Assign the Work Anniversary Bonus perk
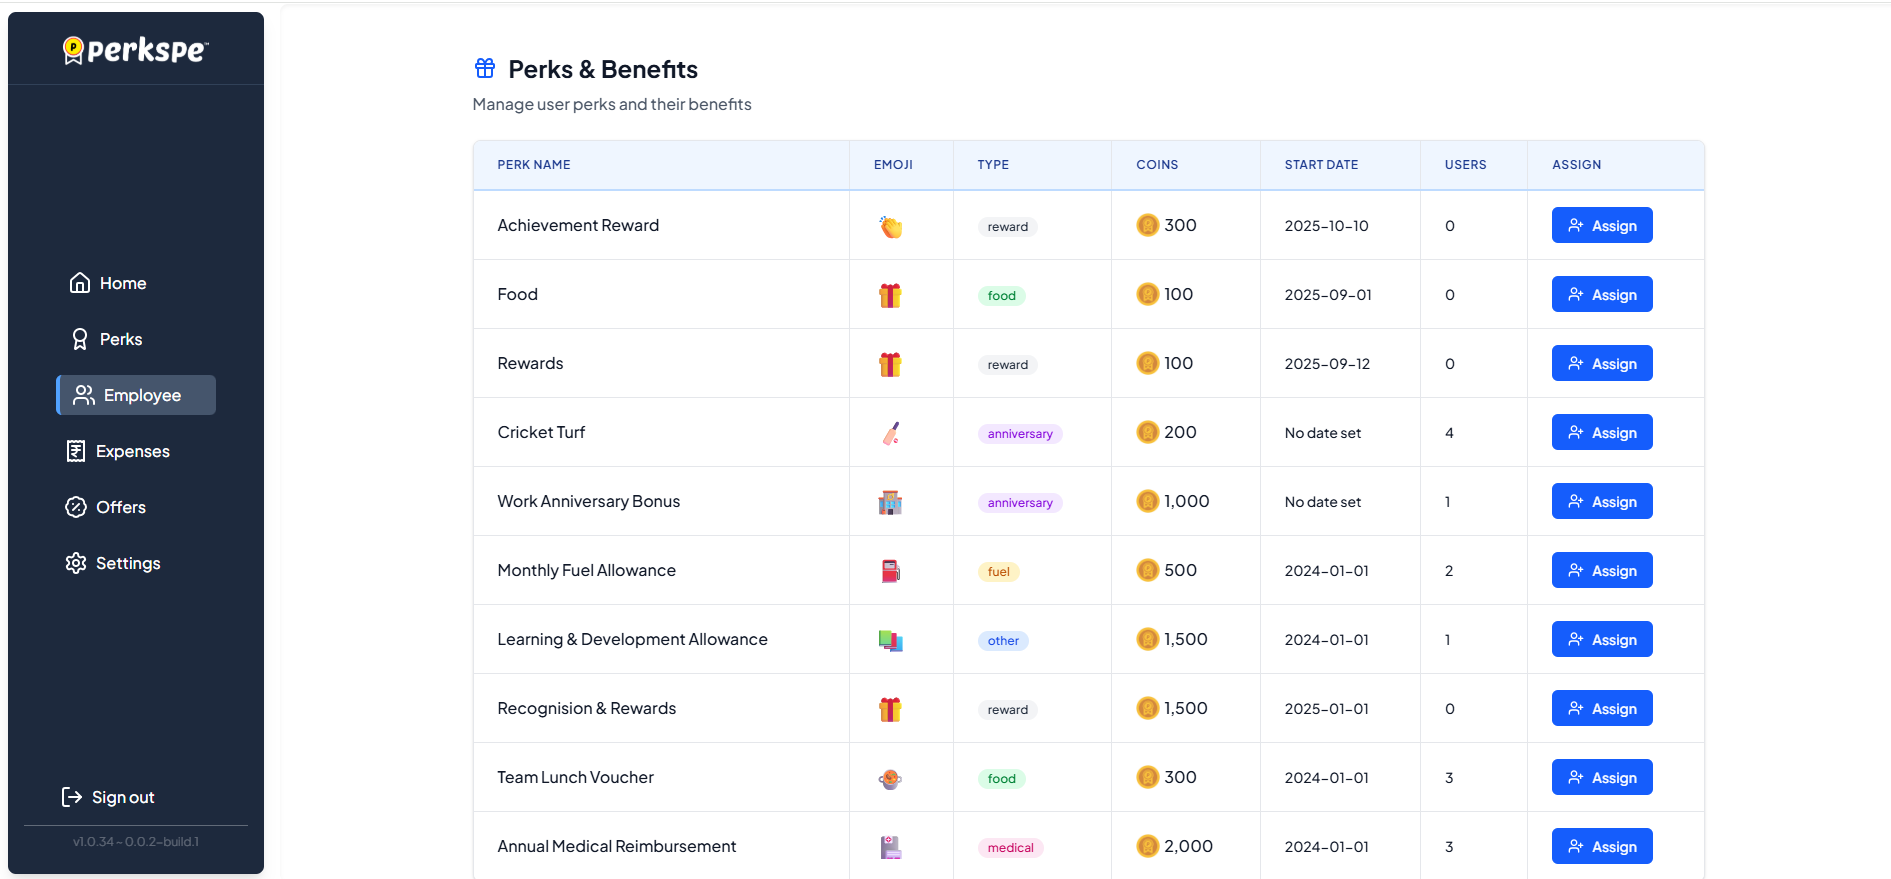1891x879 pixels. [1601, 501]
